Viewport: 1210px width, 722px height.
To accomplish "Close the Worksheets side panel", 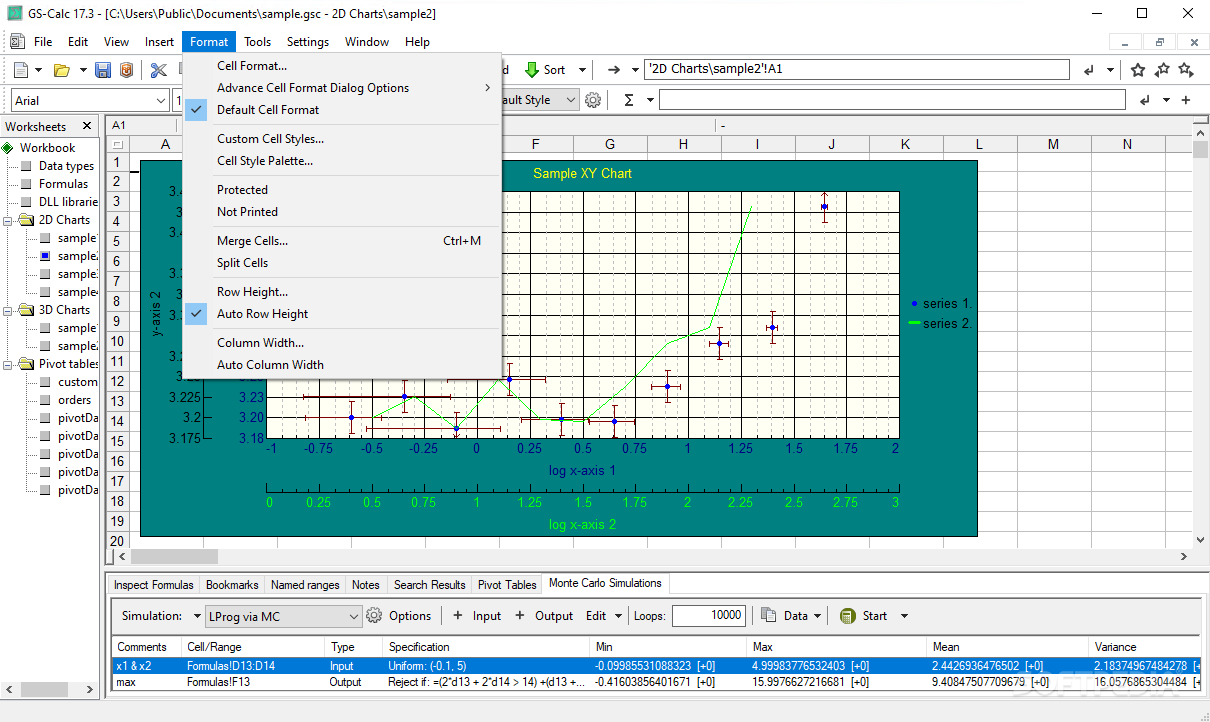I will (87, 126).
